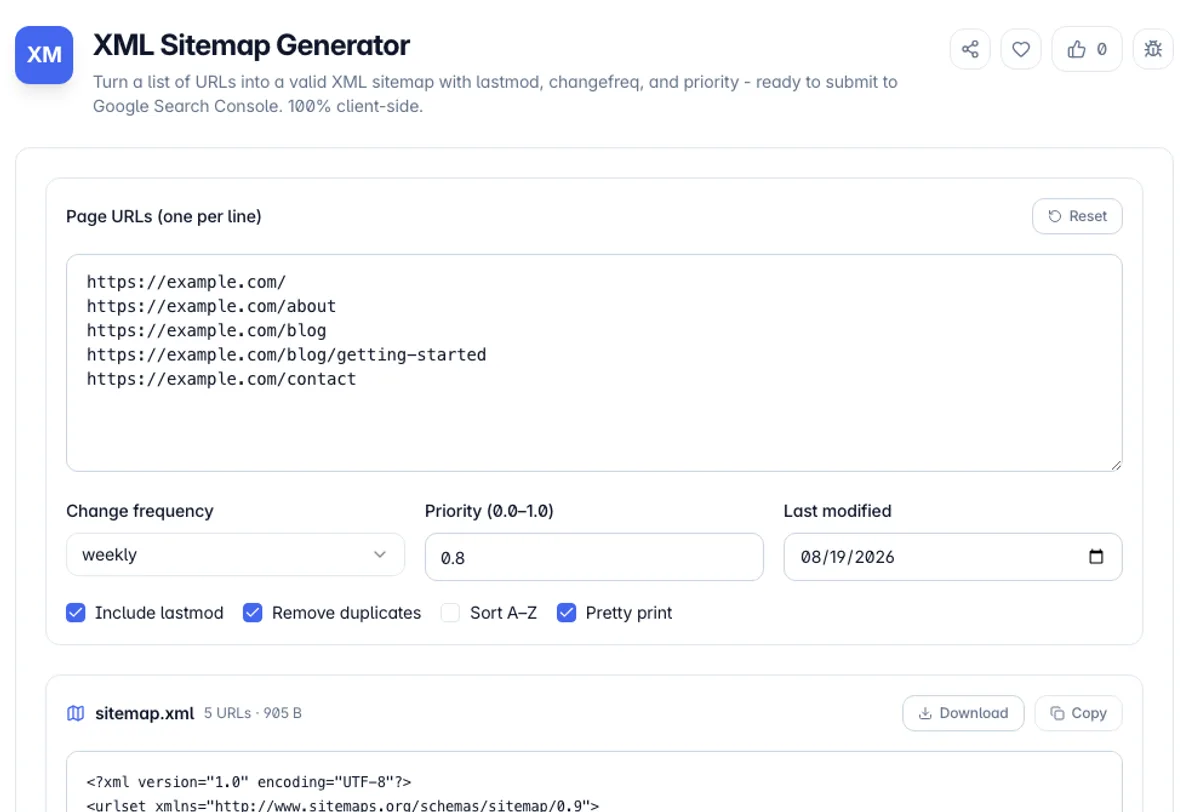Click the XM app logo icon

pos(44,55)
